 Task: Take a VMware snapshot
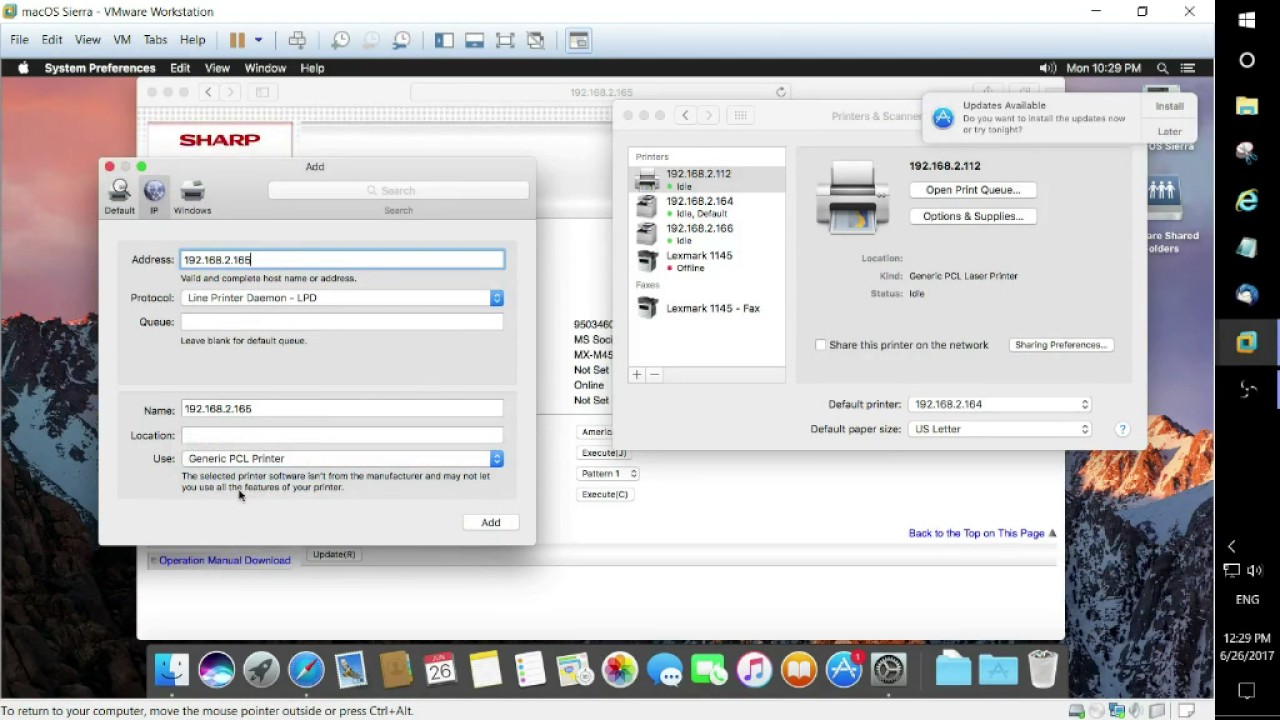[x=340, y=40]
